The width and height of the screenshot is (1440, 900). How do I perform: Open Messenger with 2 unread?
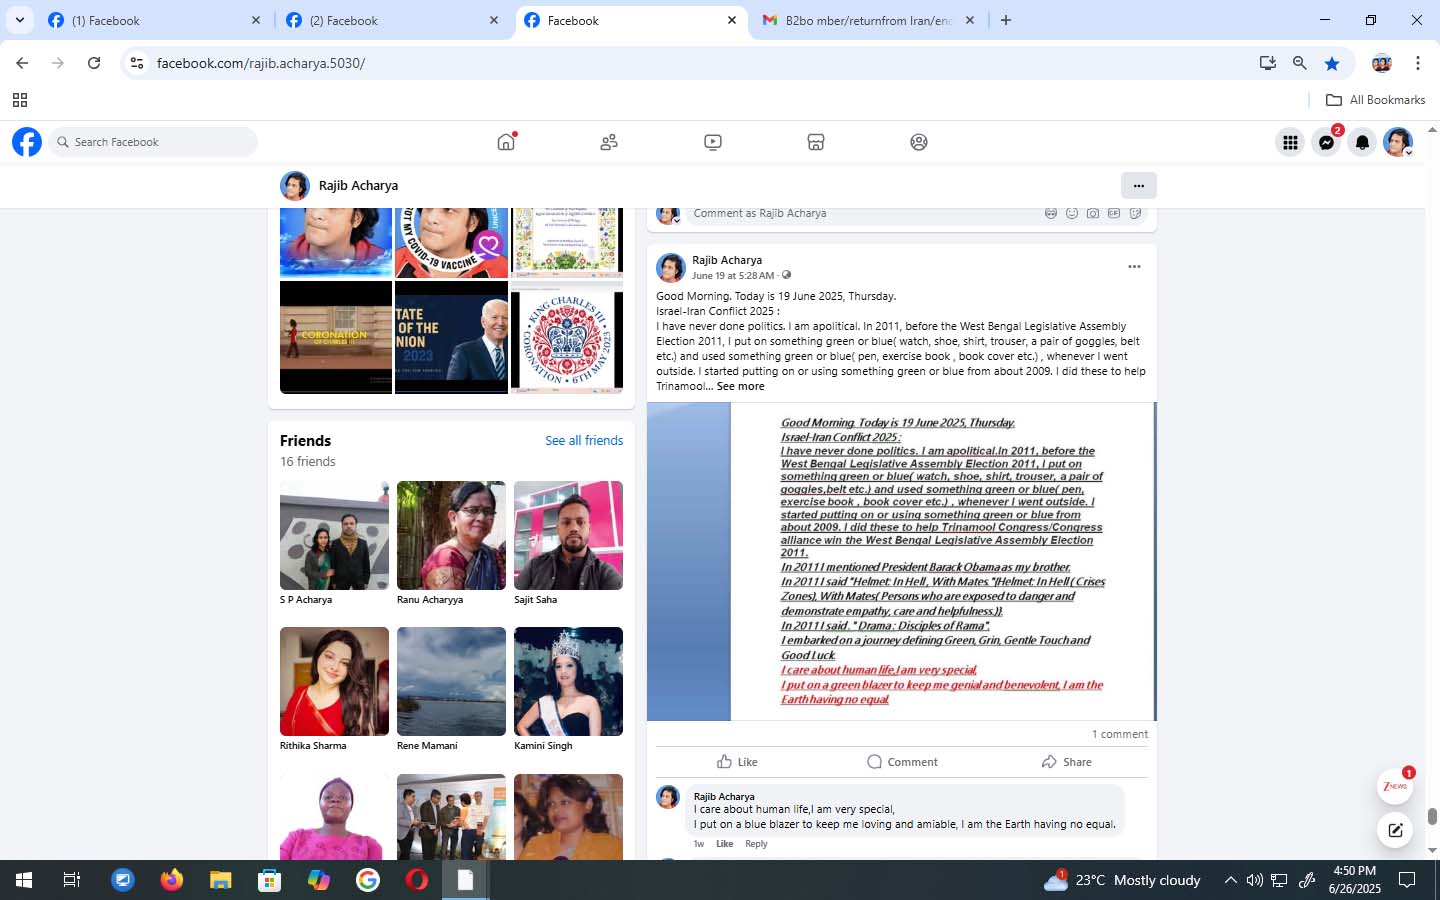[x=1326, y=142]
